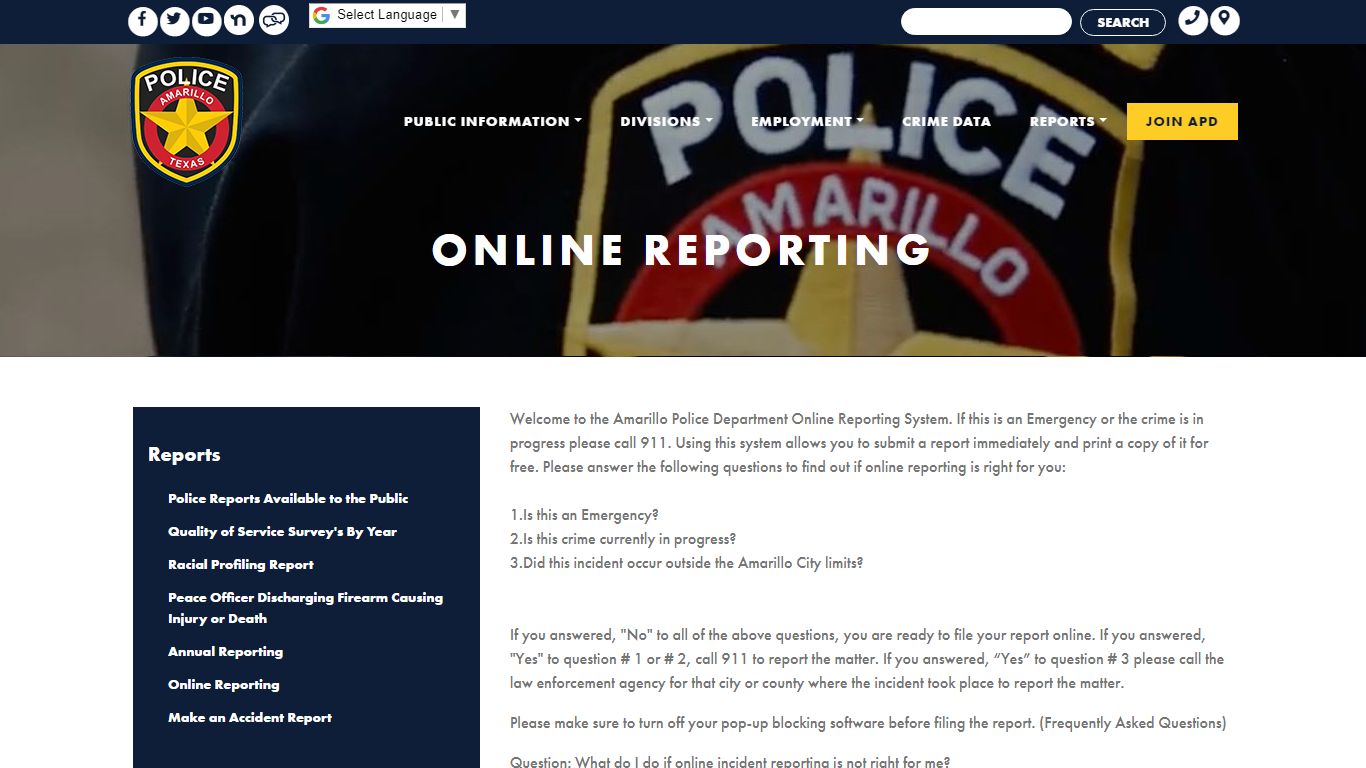Click the phone contact icon
Viewport: 1366px width, 768px height.
click(1193, 20)
